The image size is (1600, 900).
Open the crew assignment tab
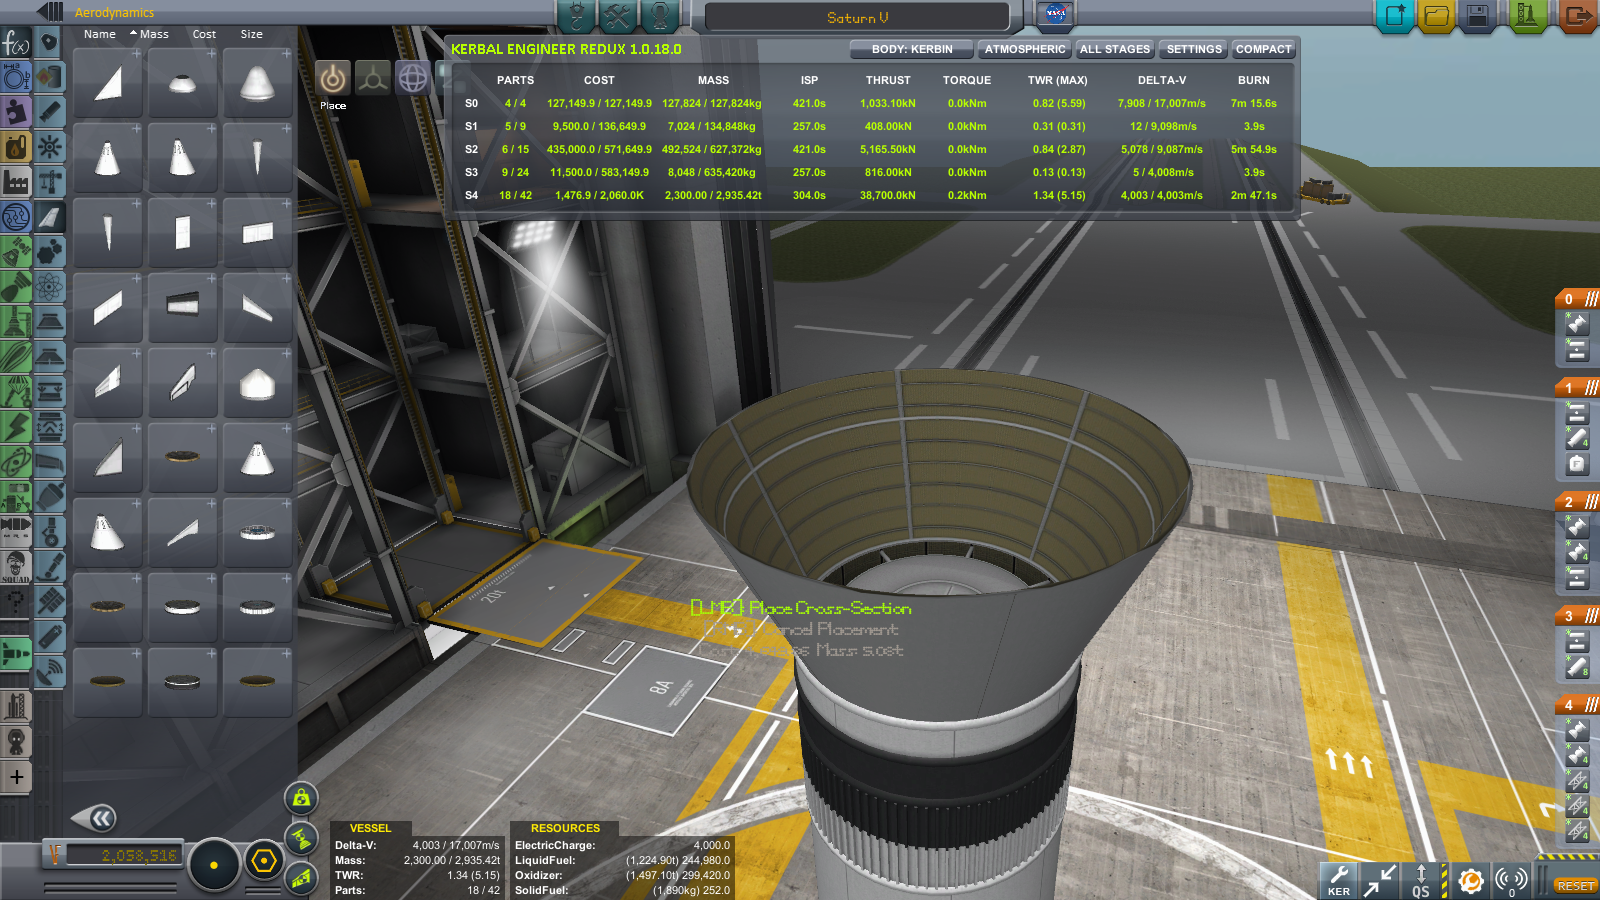(x=660, y=15)
